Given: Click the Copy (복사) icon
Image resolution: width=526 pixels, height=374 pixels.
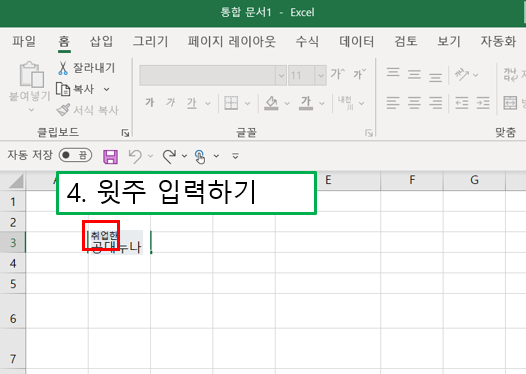Looking at the screenshot, I should (x=63, y=89).
